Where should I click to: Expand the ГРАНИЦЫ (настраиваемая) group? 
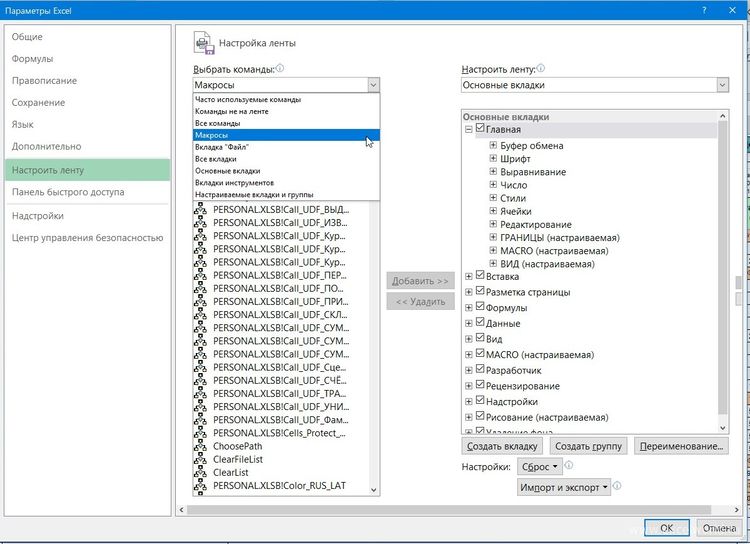(x=493, y=237)
